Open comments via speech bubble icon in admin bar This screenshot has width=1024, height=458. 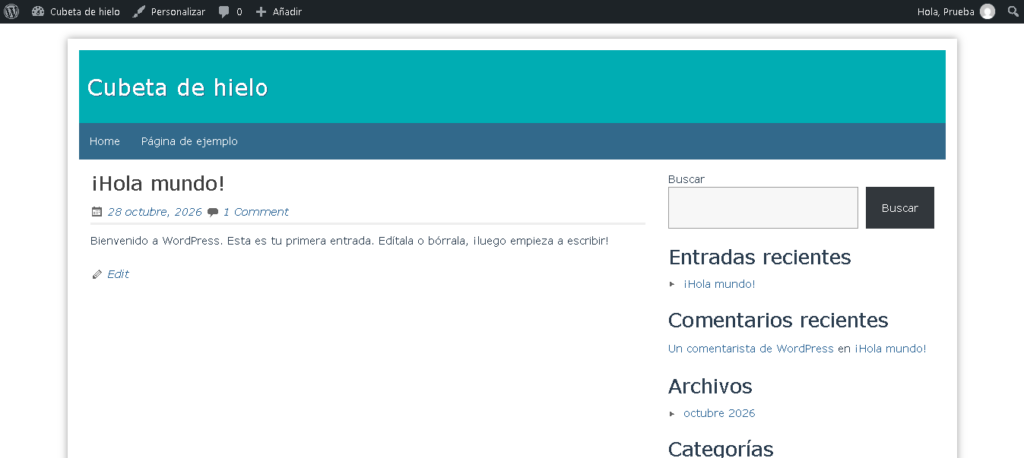pyautogui.click(x=224, y=12)
